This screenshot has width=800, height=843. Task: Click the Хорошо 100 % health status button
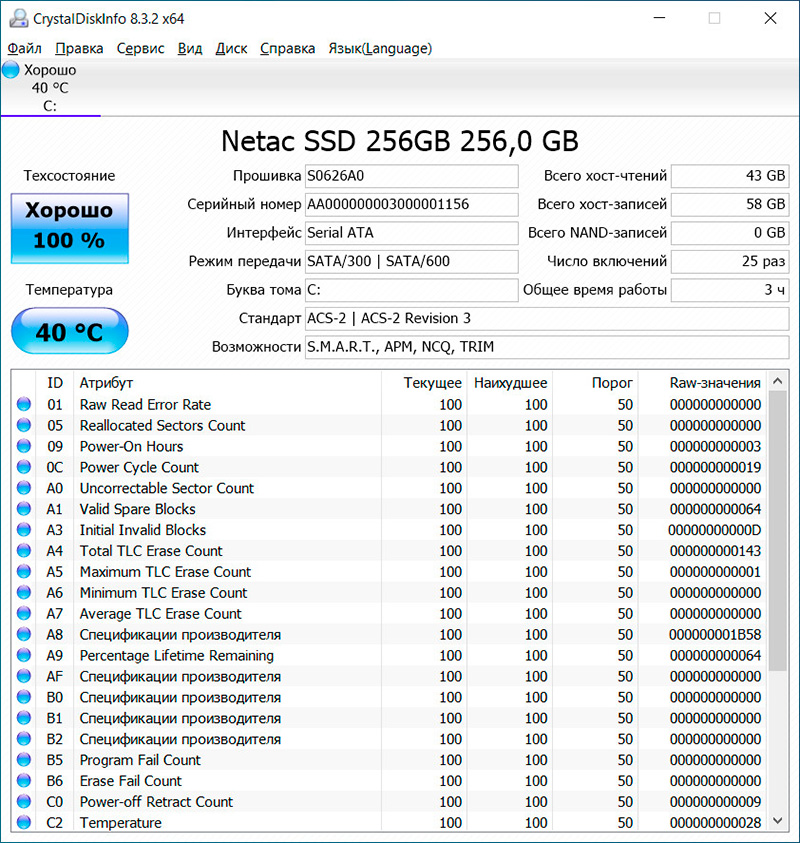(69, 226)
